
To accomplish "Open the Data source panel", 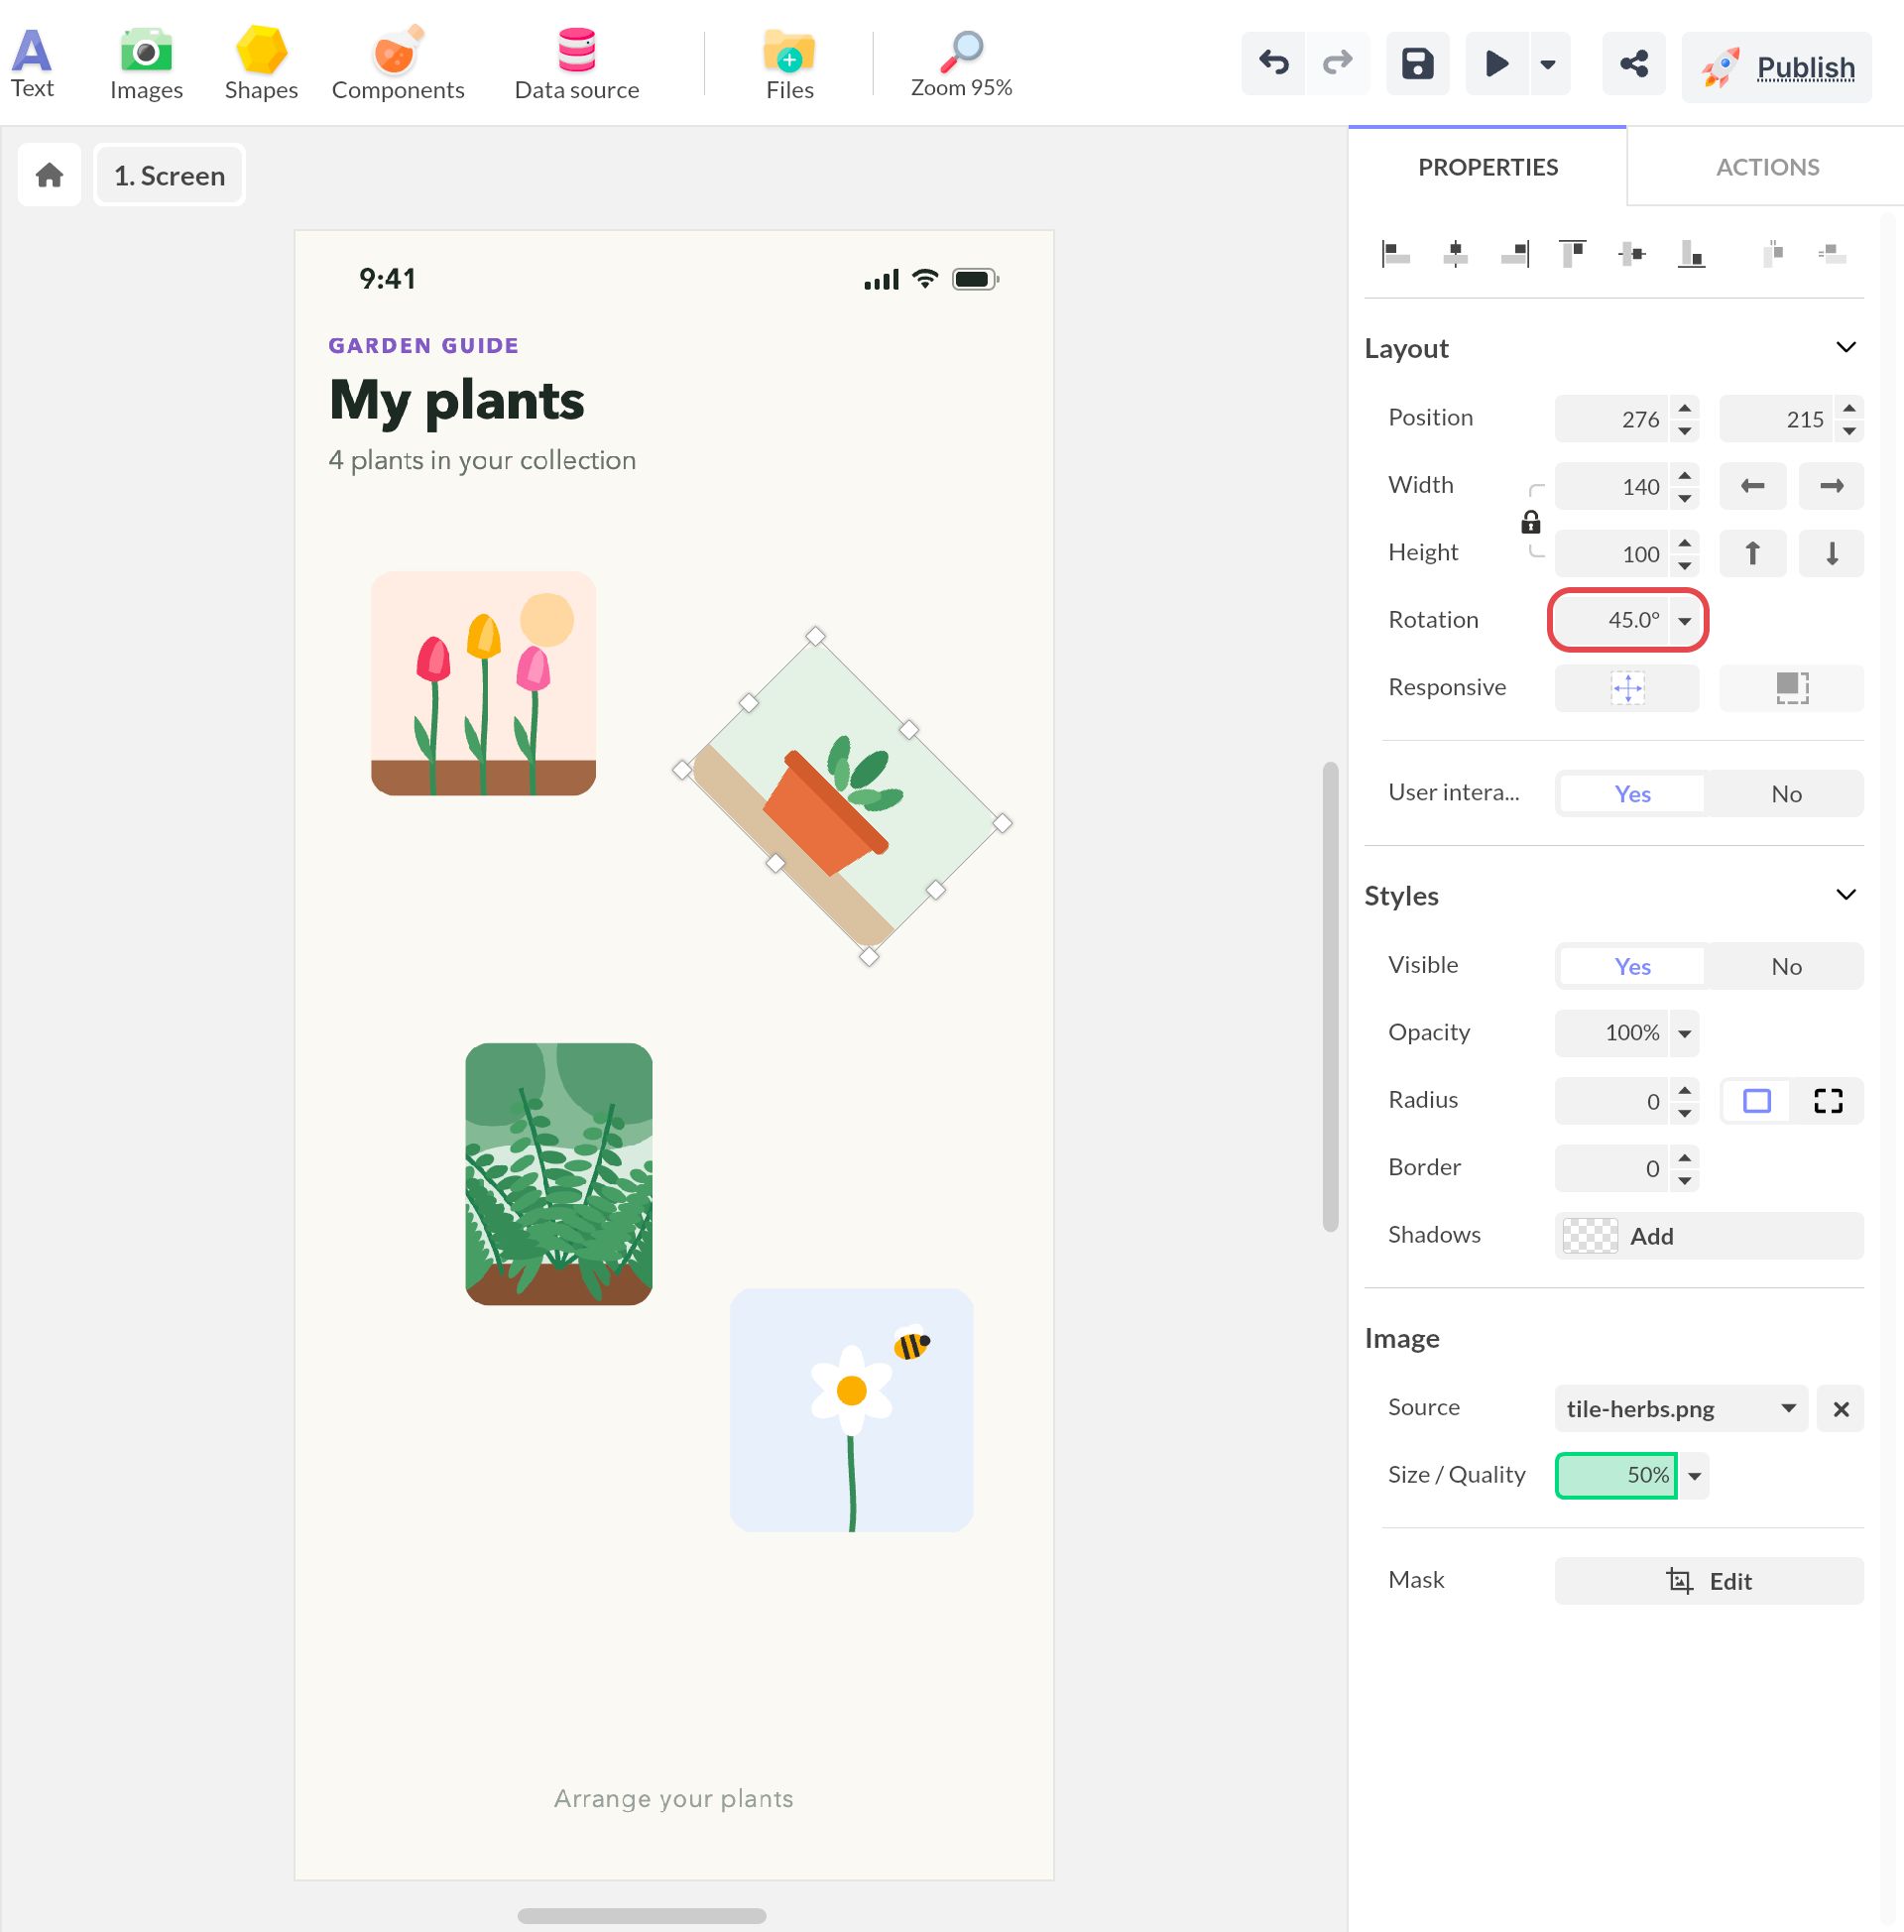I will (576, 63).
